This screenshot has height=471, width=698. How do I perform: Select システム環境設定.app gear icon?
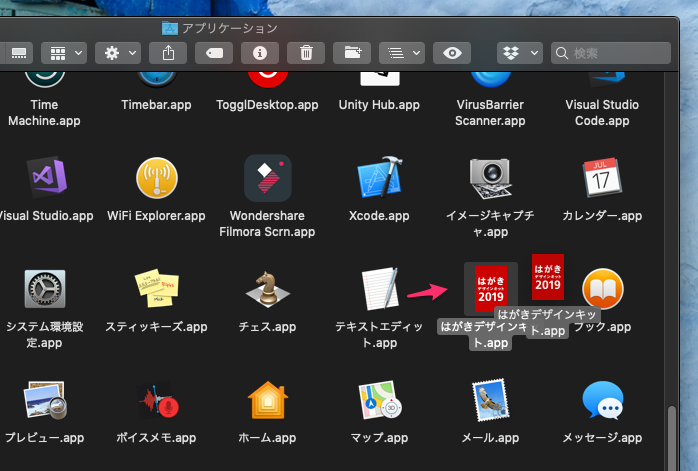(45, 289)
